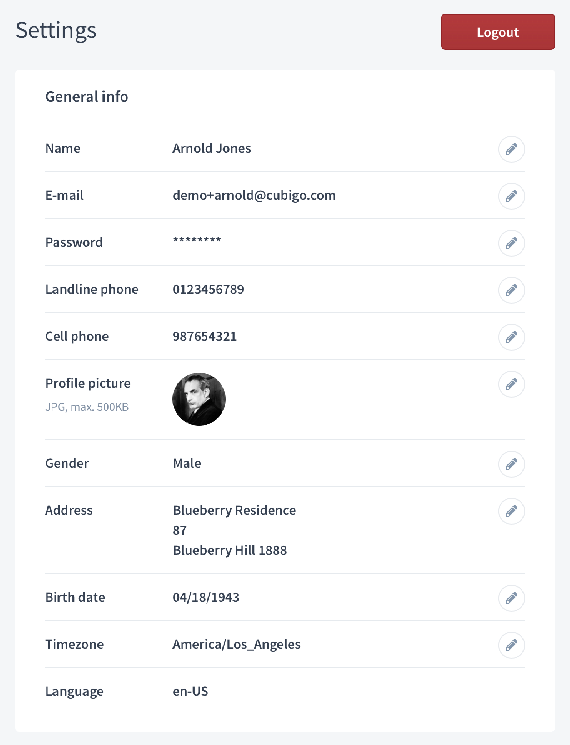Select the America/Los_Angeles timezone value
The width and height of the screenshot is (570, 745).
click(x=237, y=645)
